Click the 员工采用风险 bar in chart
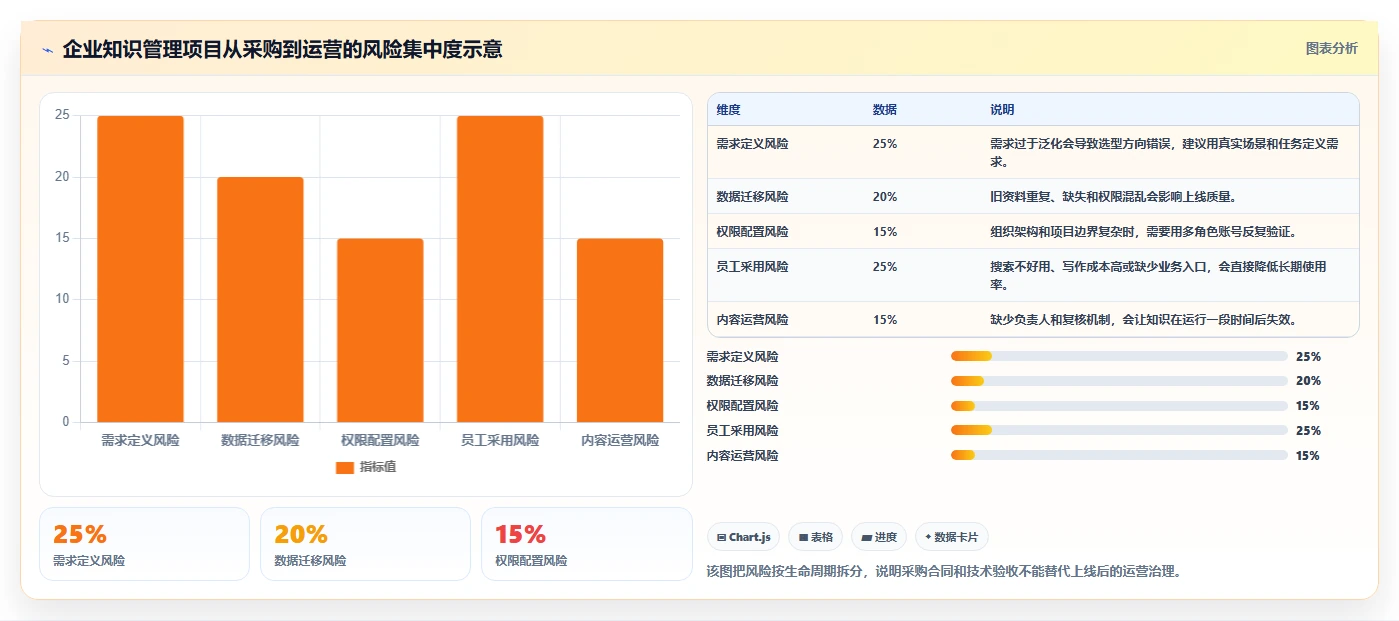Image resolution: width=1399 pixels, height=621 pixels. (x=500, y=269)
